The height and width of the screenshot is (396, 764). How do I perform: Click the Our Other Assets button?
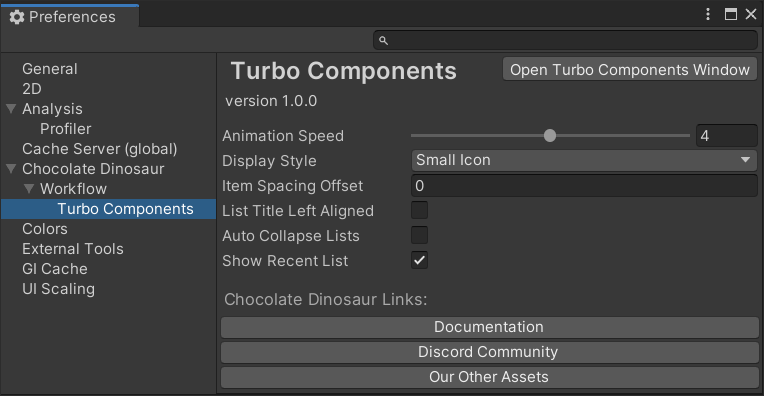[x=490, y=377]
